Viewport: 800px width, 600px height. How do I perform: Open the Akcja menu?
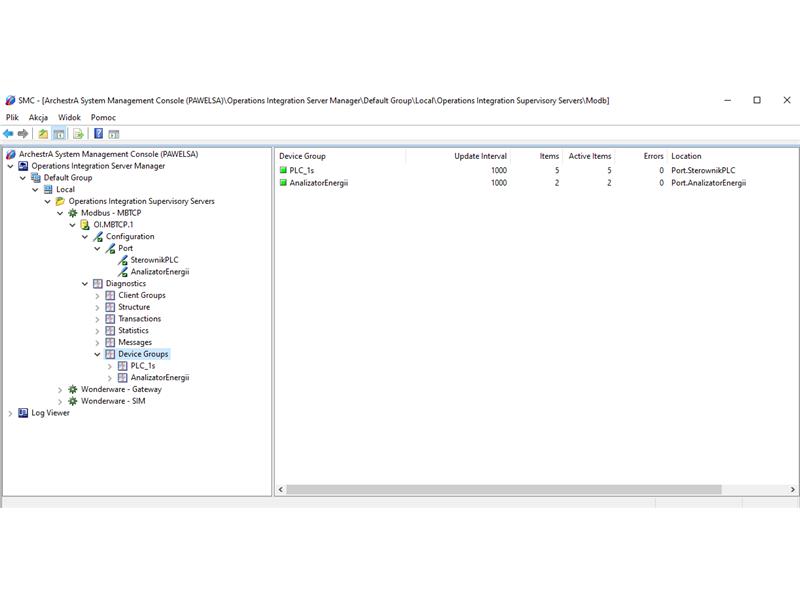[x=38, y=117]
